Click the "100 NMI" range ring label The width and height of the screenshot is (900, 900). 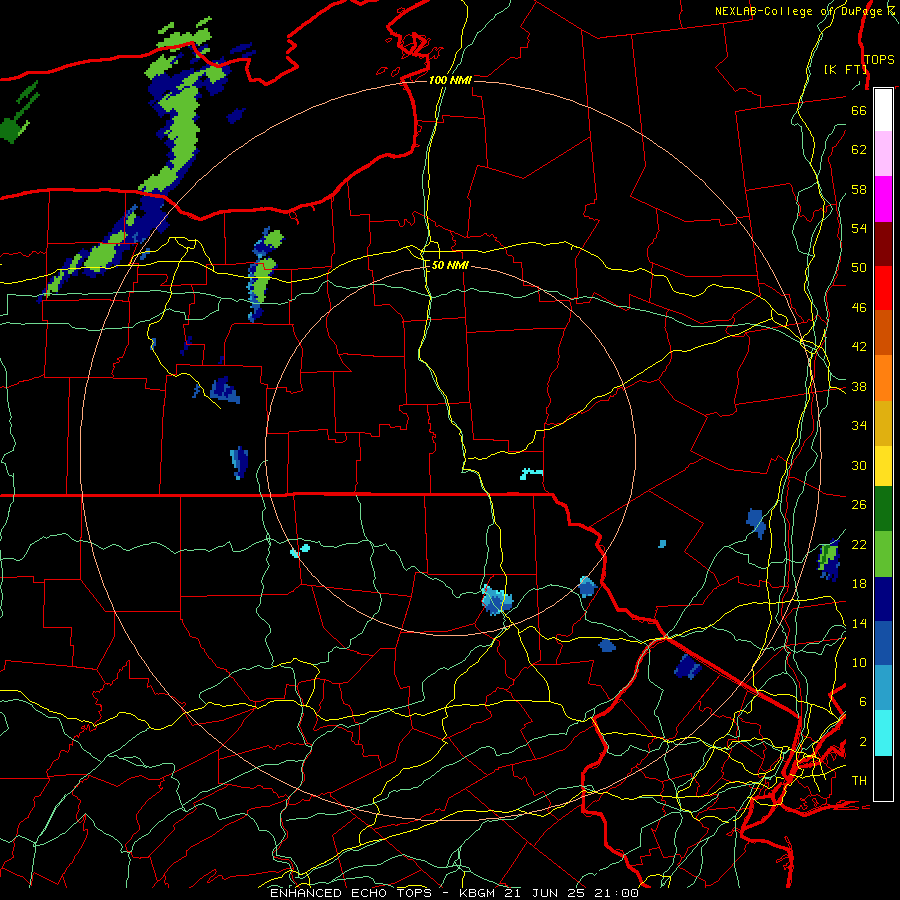pos(450,80)
